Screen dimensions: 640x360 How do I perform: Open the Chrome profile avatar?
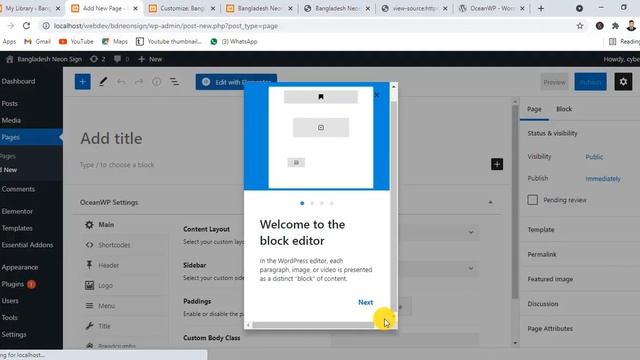click(631, 26)
